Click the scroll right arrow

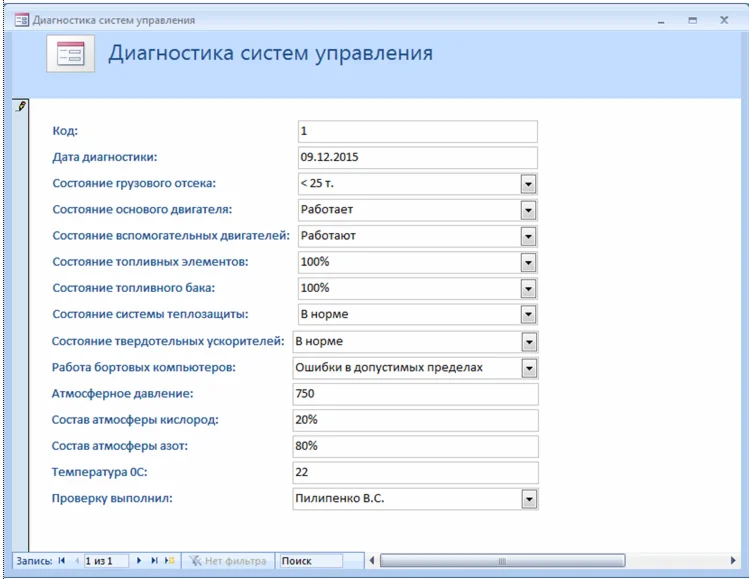735,561
